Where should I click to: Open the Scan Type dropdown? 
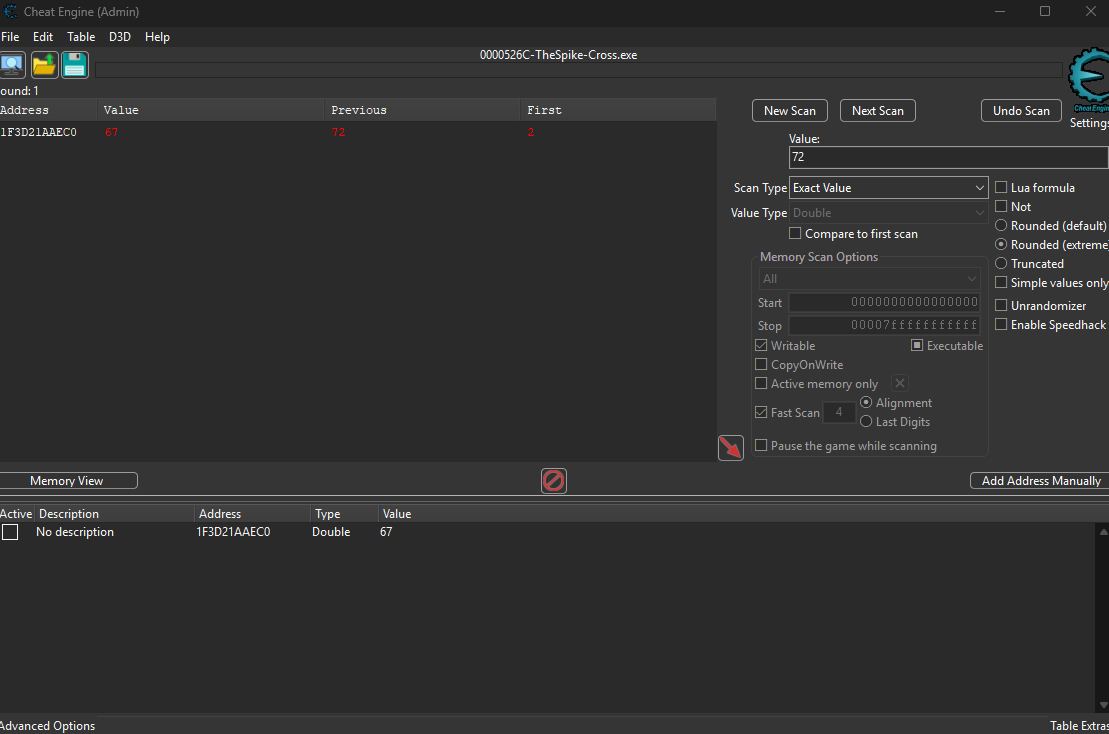point(888,188)
